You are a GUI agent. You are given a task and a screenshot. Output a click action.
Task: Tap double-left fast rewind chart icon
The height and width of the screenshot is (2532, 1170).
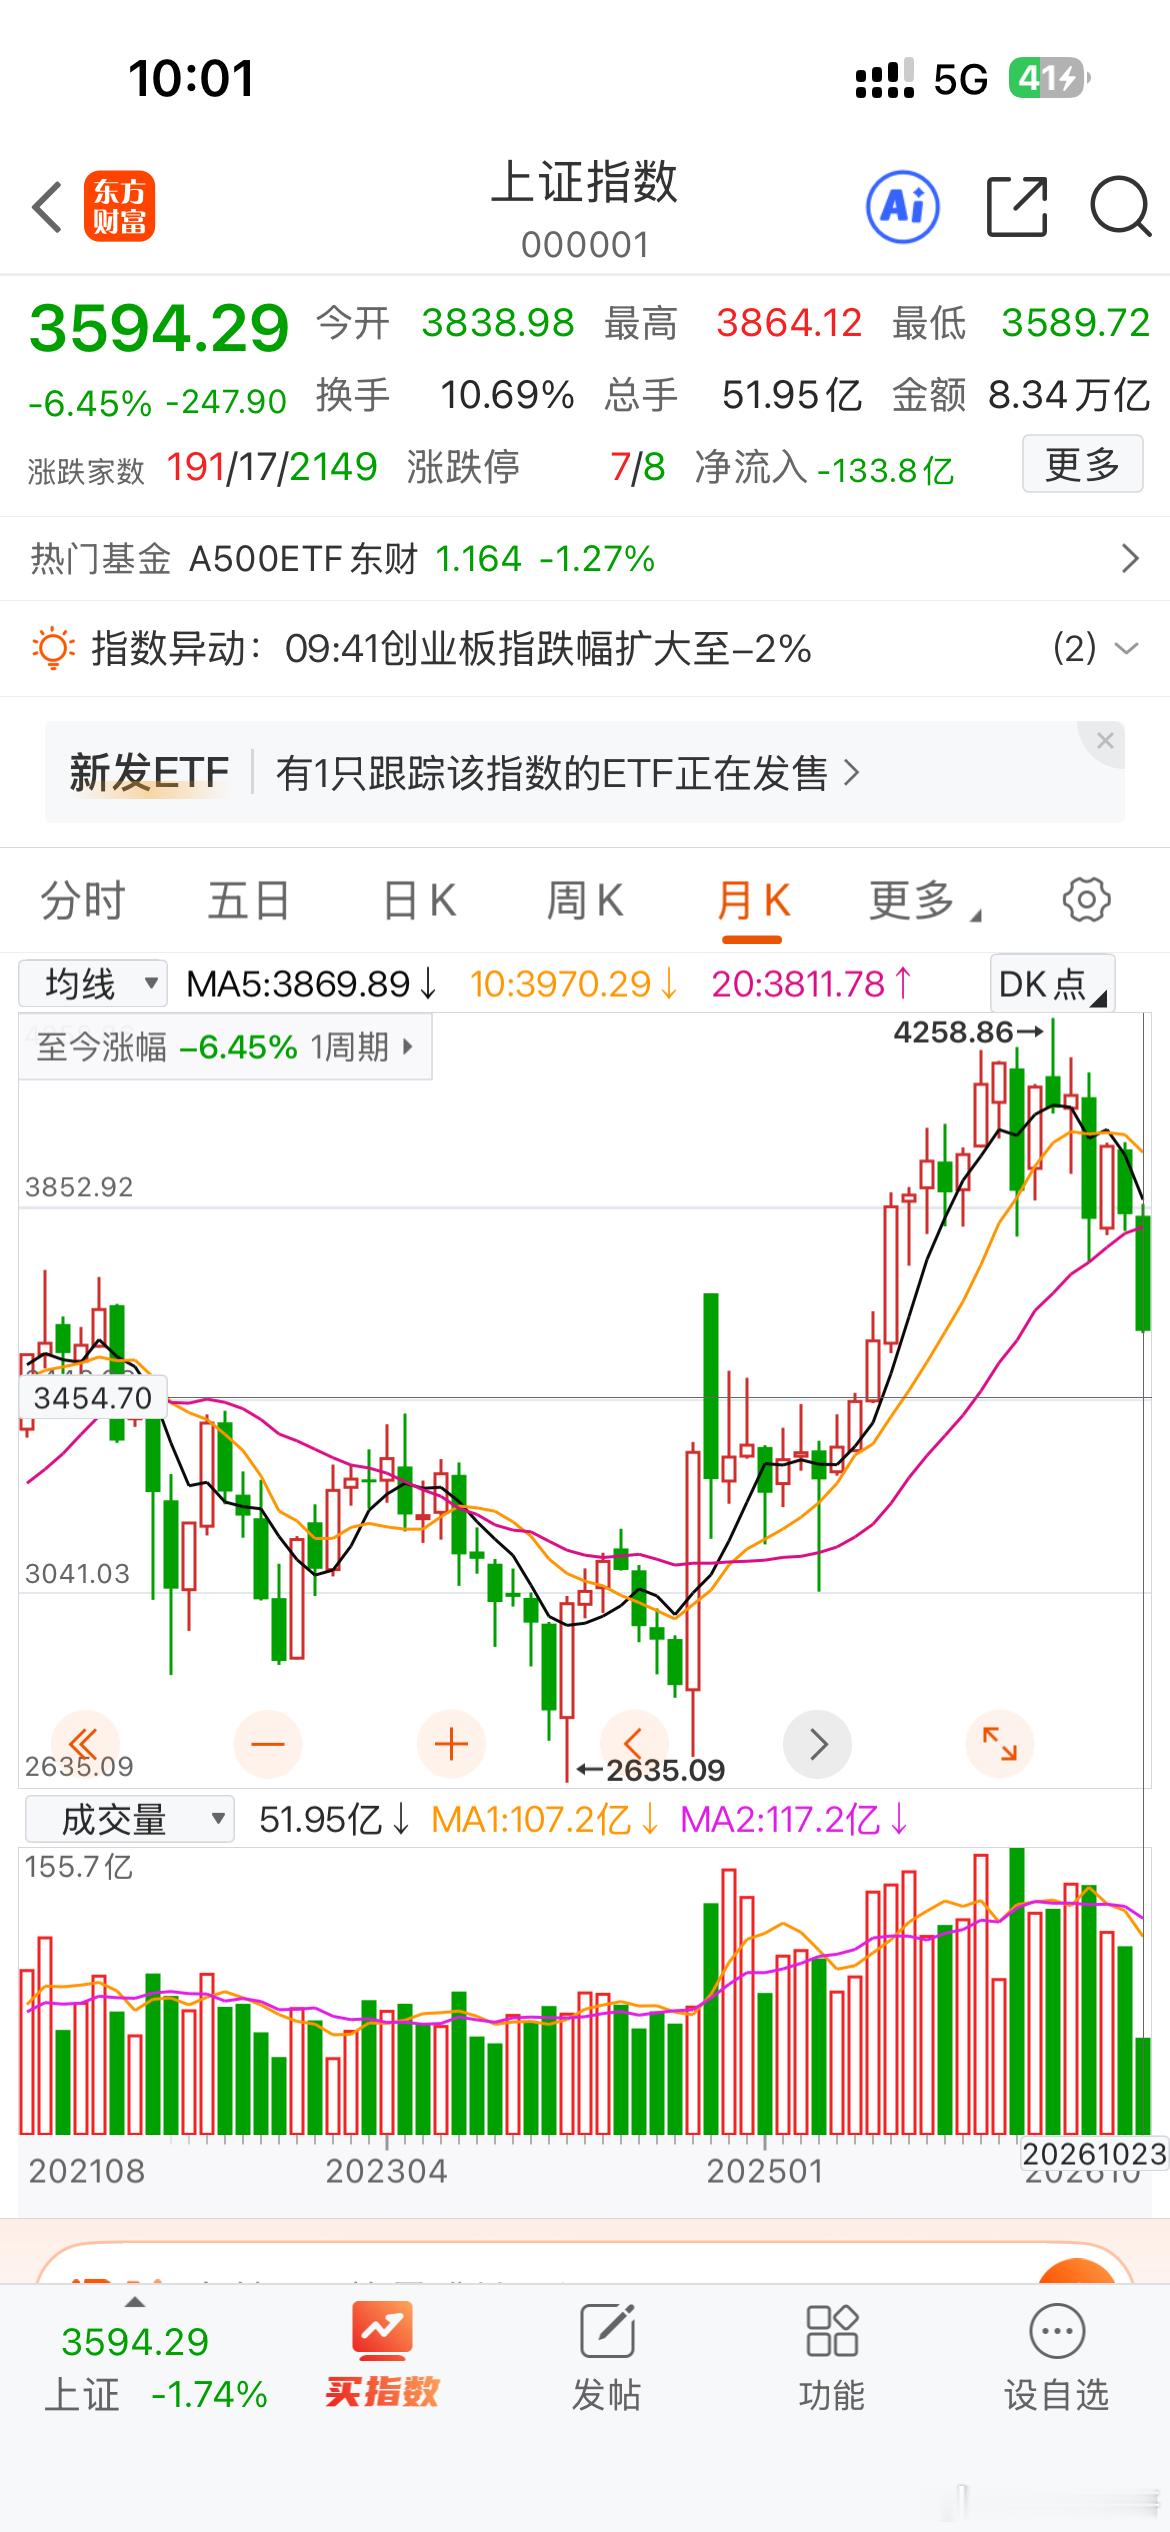coord(84,1744)
